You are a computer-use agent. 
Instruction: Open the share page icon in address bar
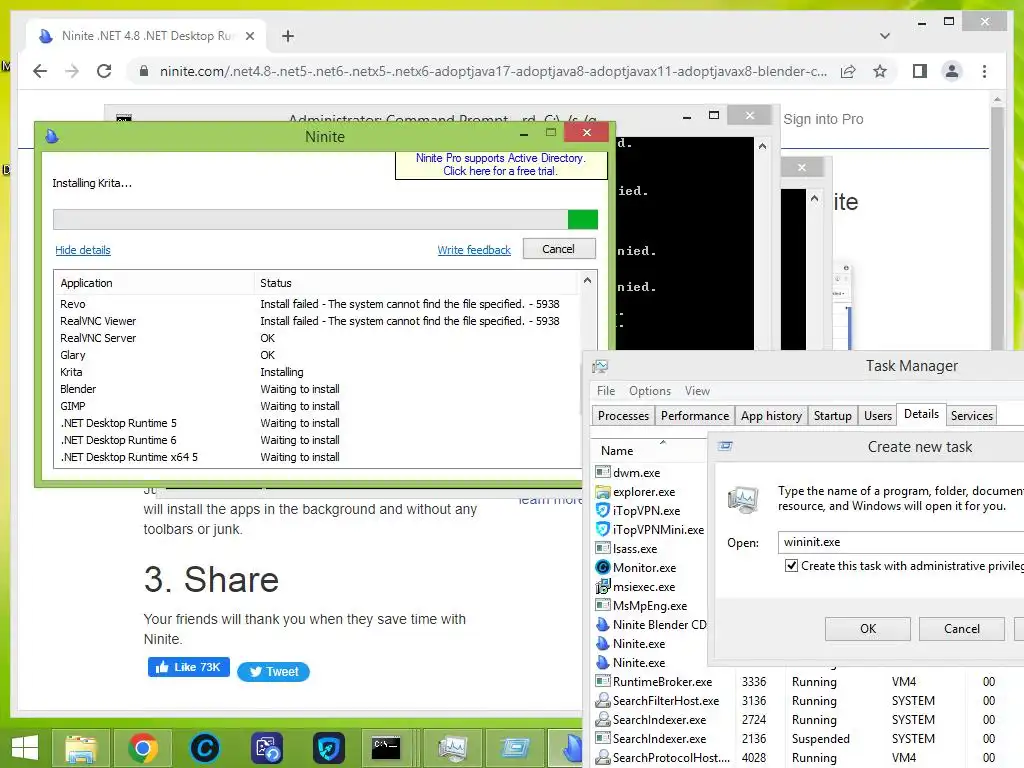848,71
